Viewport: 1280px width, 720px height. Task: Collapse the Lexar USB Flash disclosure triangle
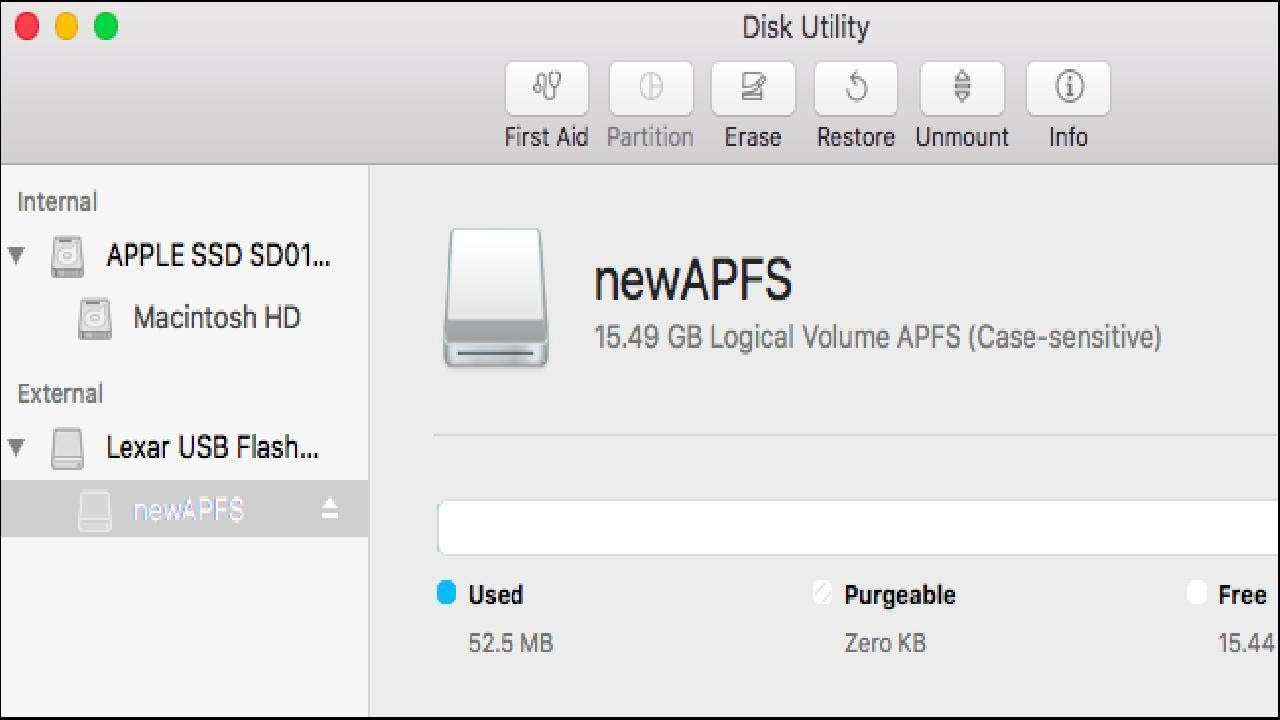click(17, 446)
